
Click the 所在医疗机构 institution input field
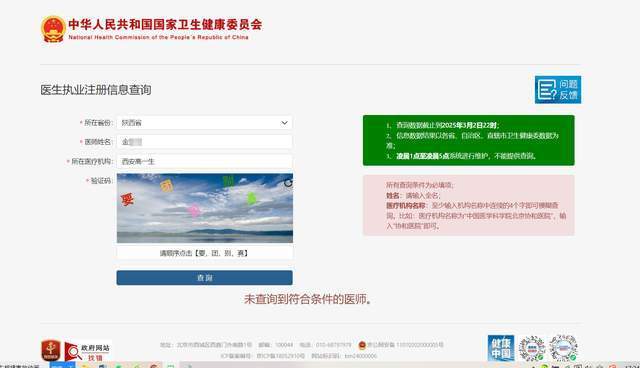tap(204, 162)
